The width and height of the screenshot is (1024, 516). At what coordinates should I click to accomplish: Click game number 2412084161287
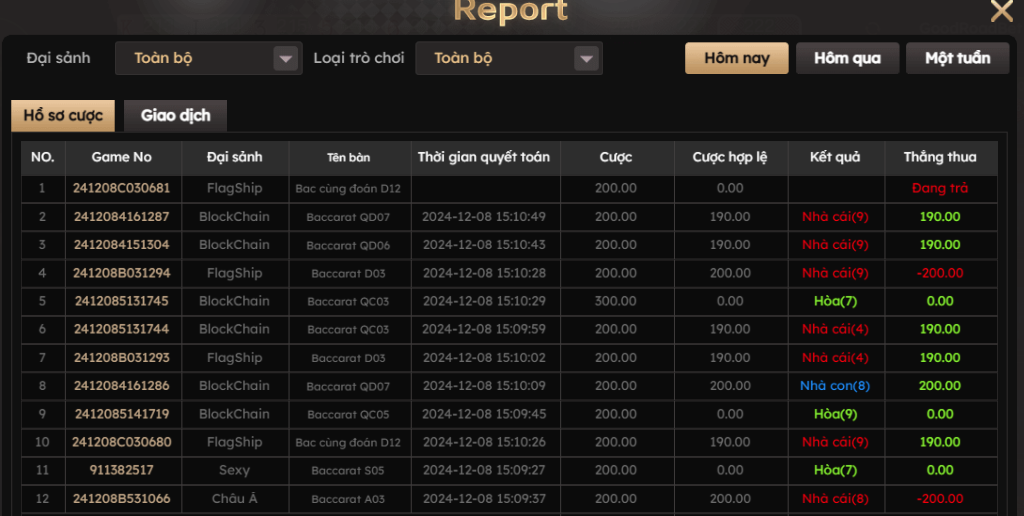click(x=122, y=217)
